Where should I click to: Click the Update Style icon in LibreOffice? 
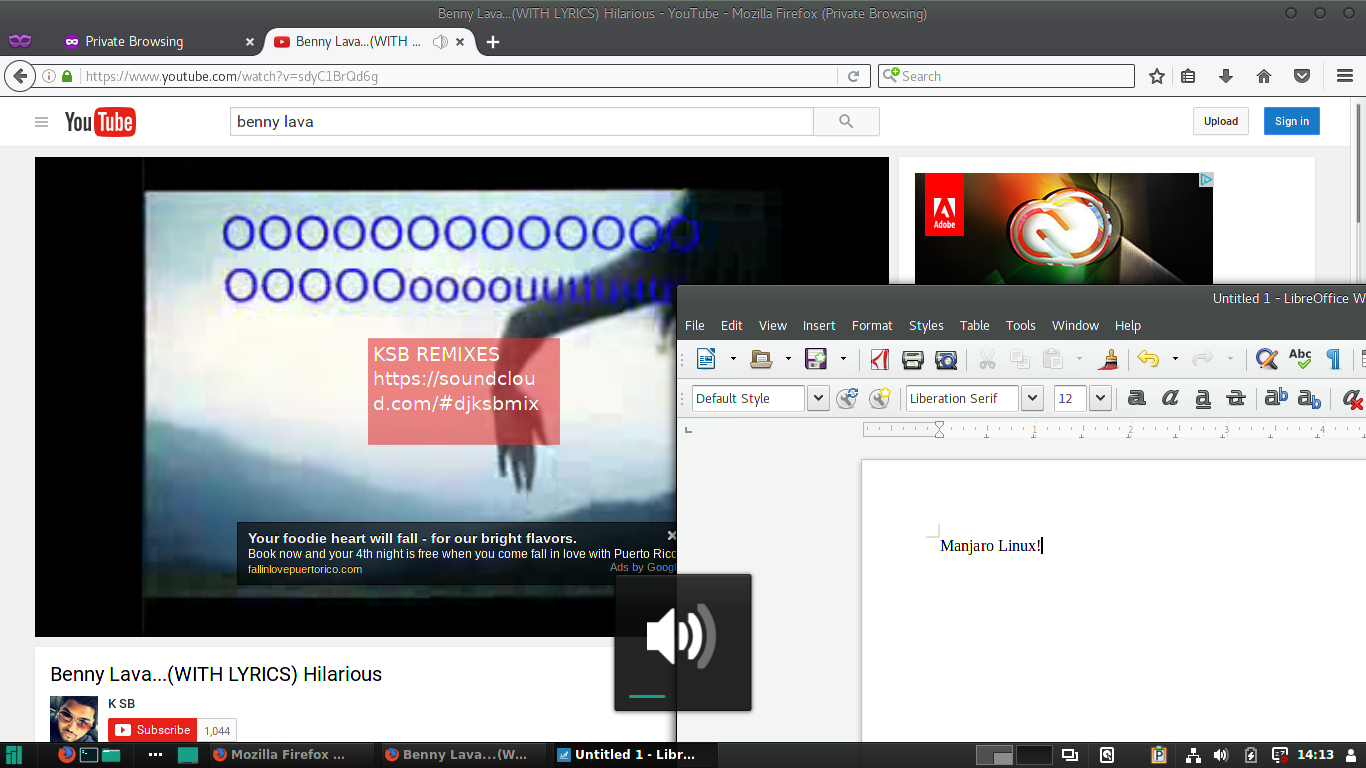(x=847, y=398)
